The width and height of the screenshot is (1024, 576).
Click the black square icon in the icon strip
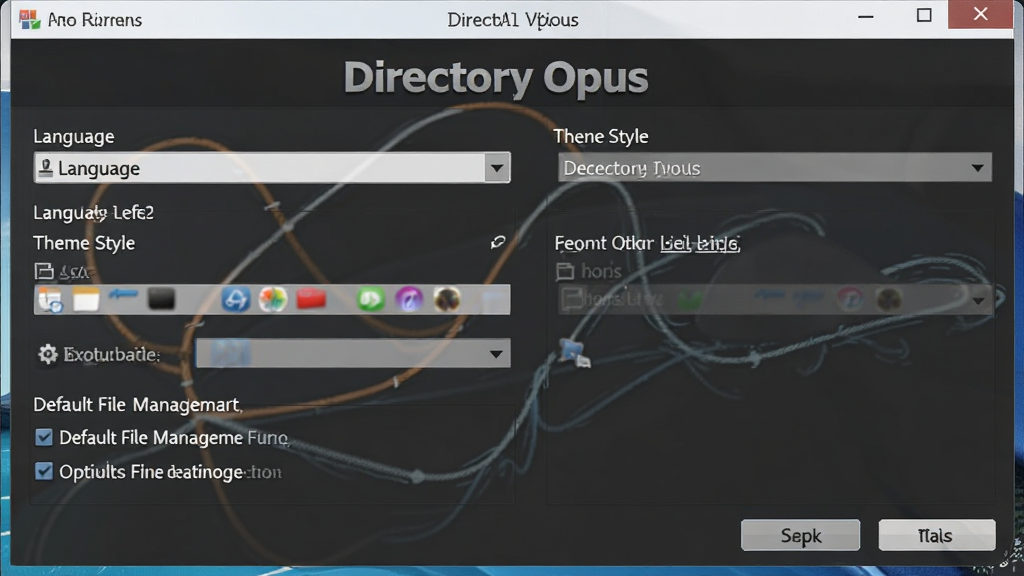pos(161,299)
